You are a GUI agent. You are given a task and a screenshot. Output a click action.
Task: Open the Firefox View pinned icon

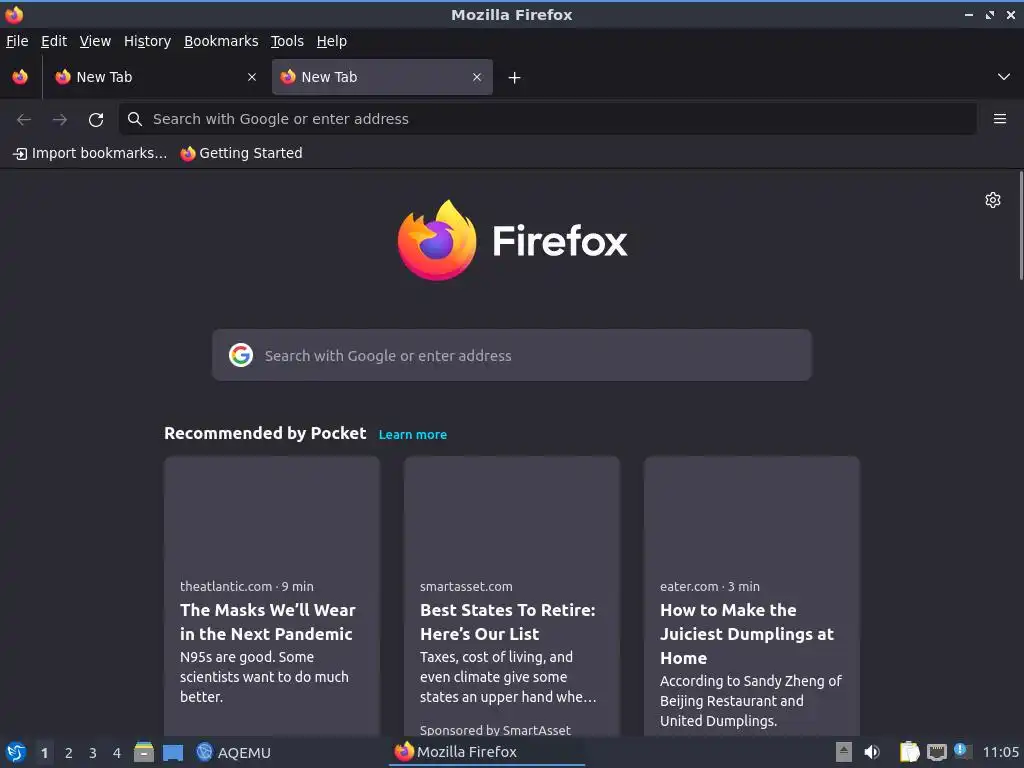pyautogui.click(x=20, y=77)
